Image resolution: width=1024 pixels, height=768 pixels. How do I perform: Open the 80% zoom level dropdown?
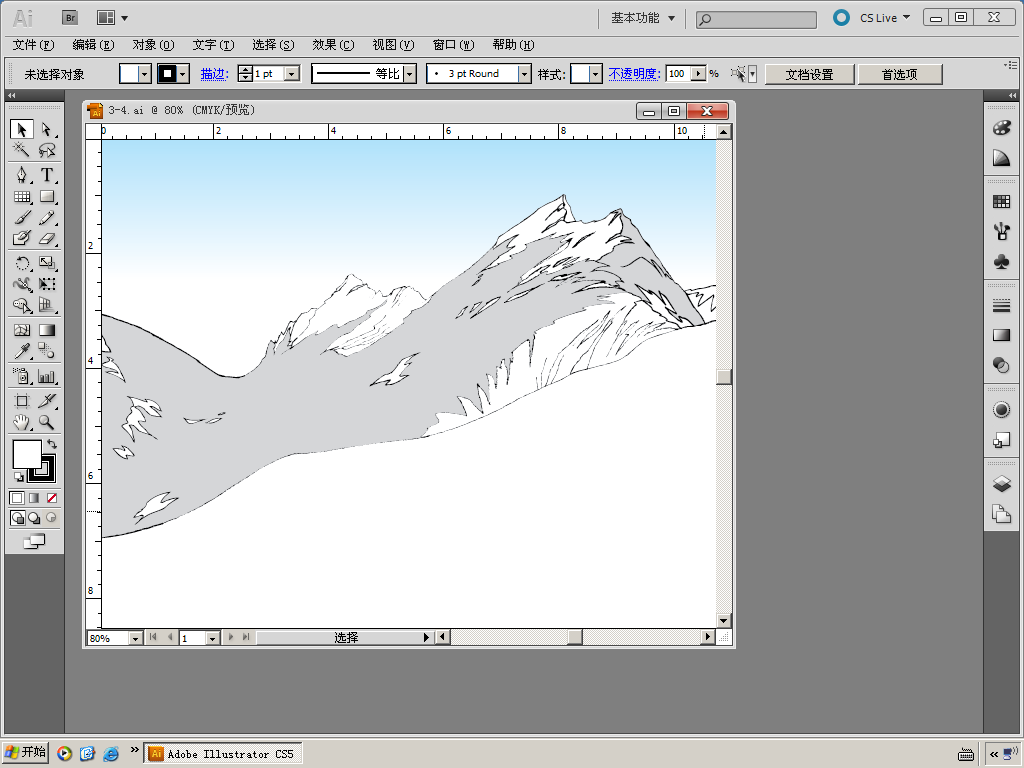(x=135, y=638)
